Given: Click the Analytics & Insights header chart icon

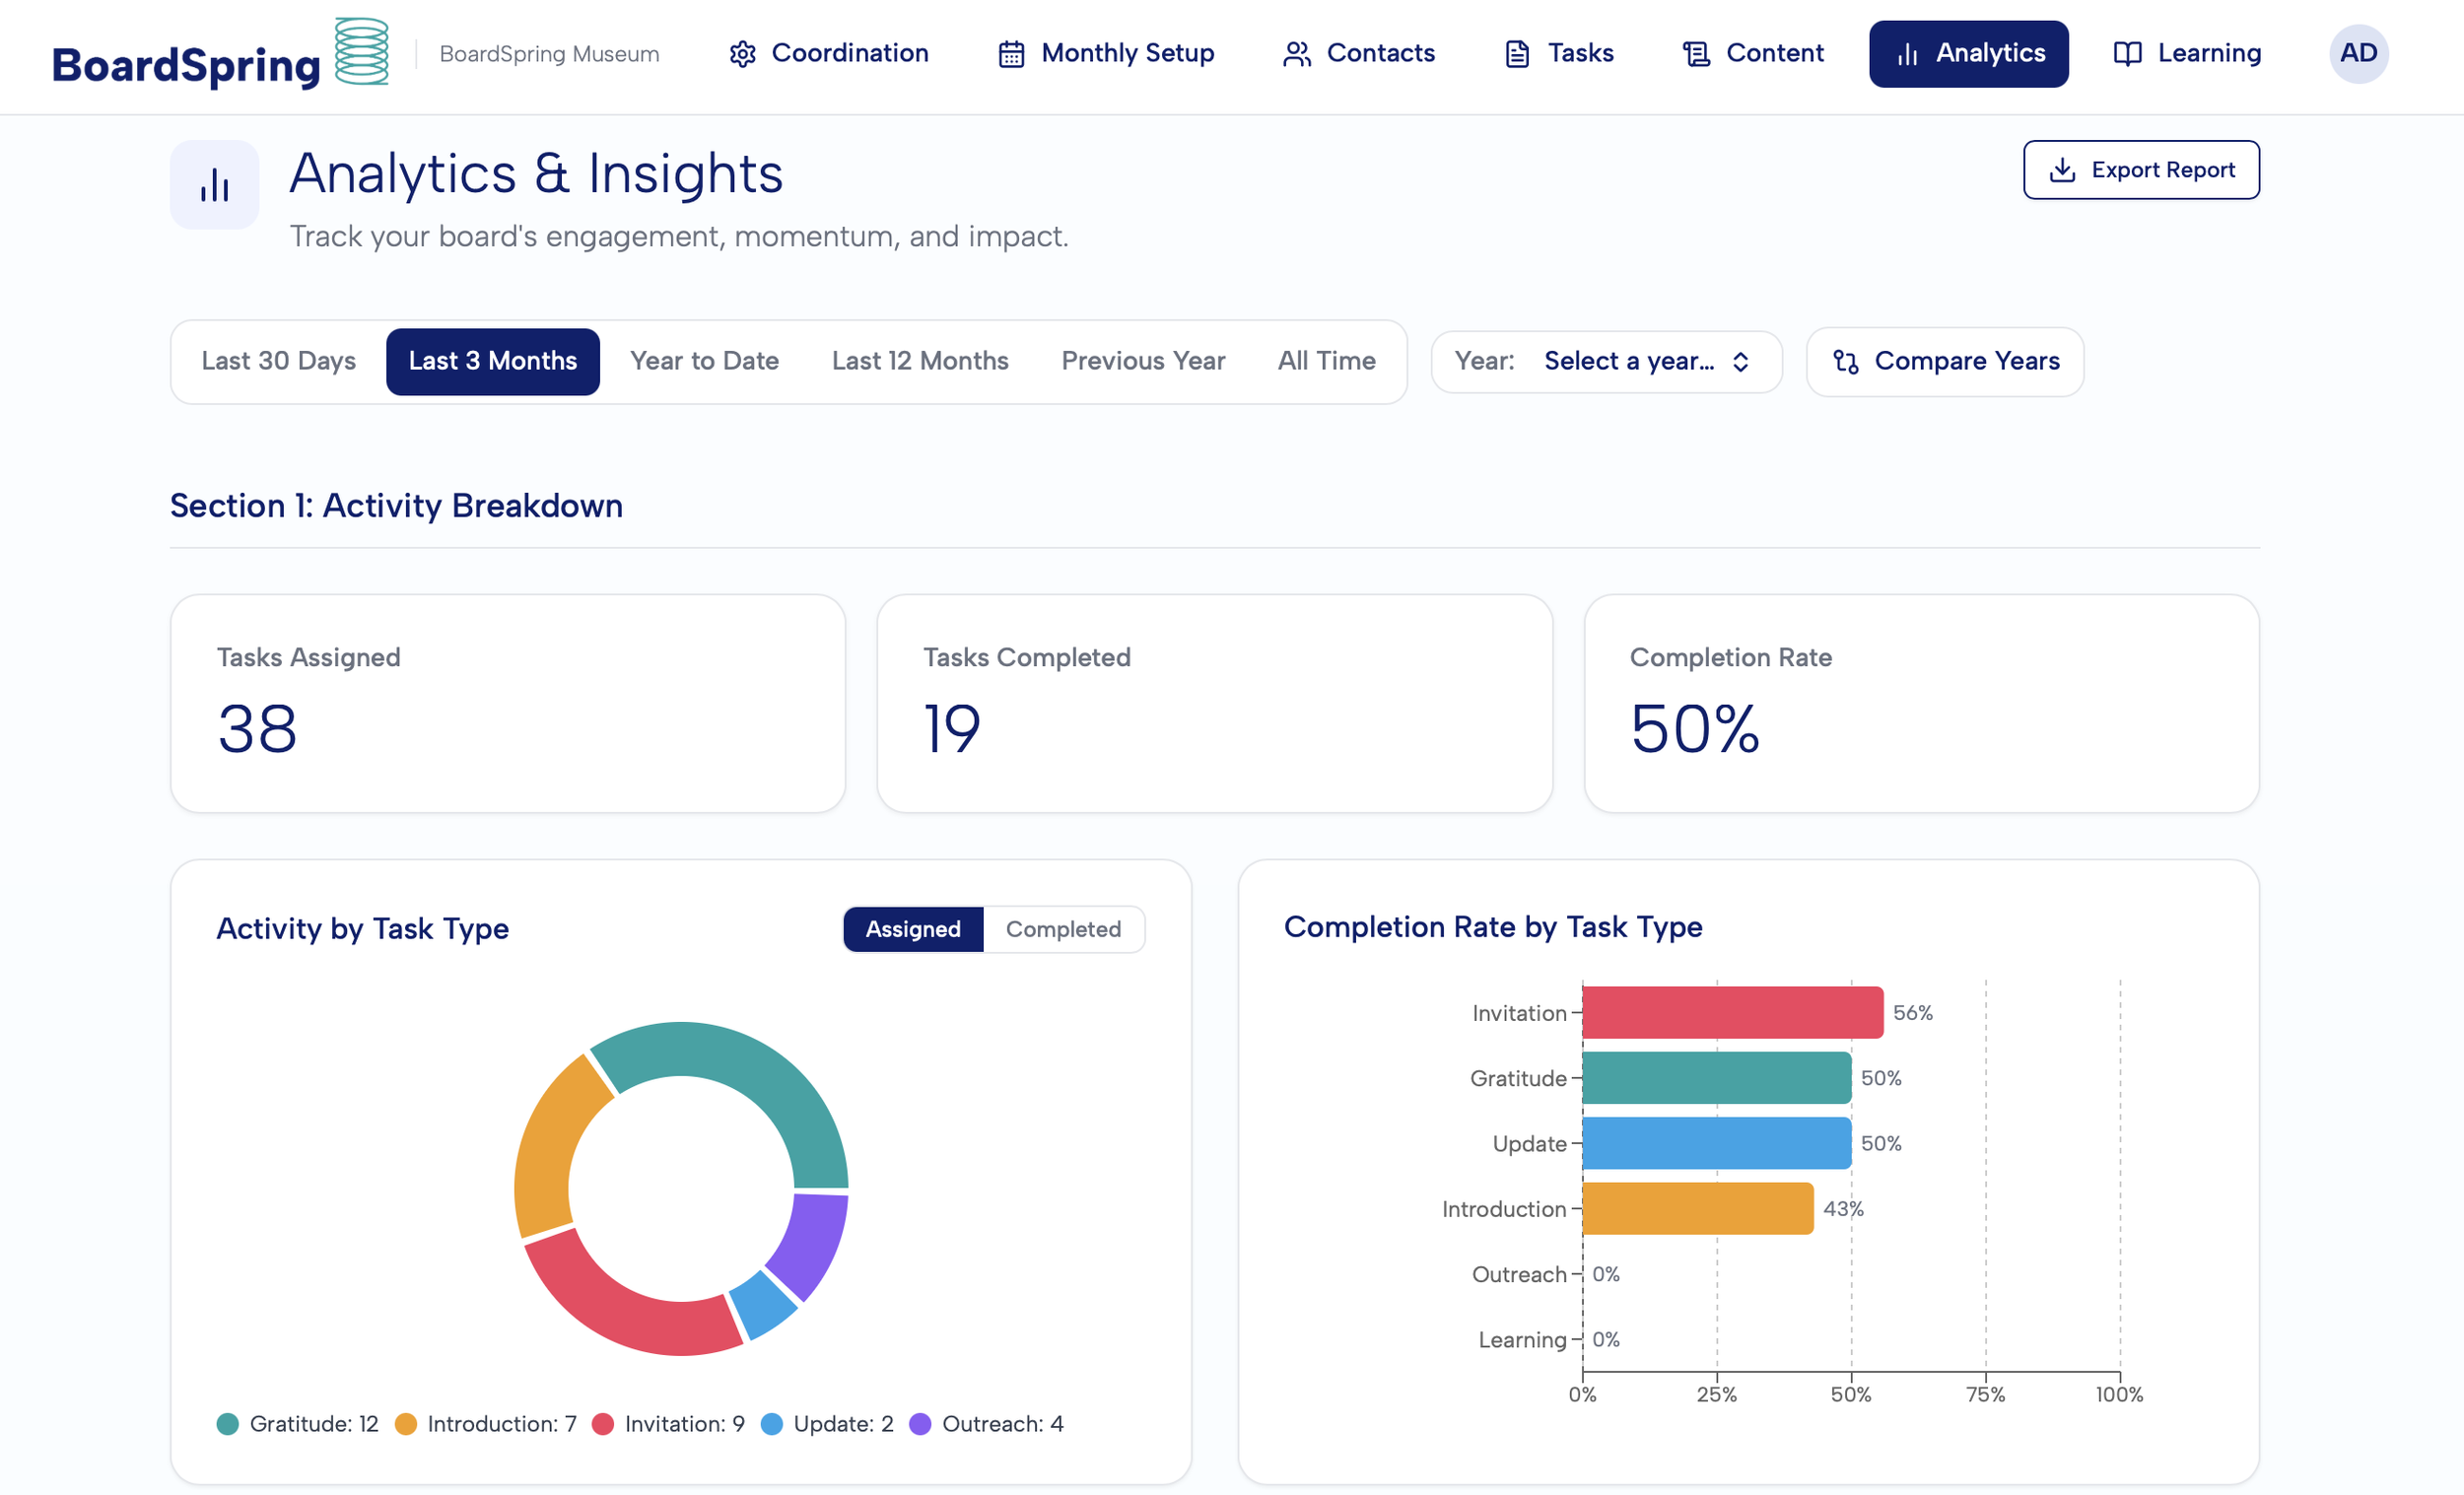Looking at the screenshot, I should 214,185.
